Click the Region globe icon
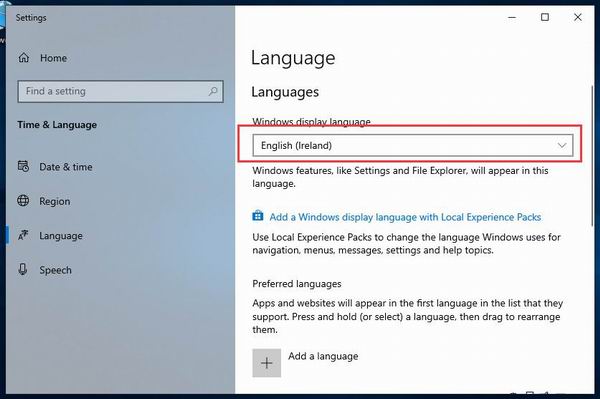Screen dimensions: 600x399 click(23, 200)
